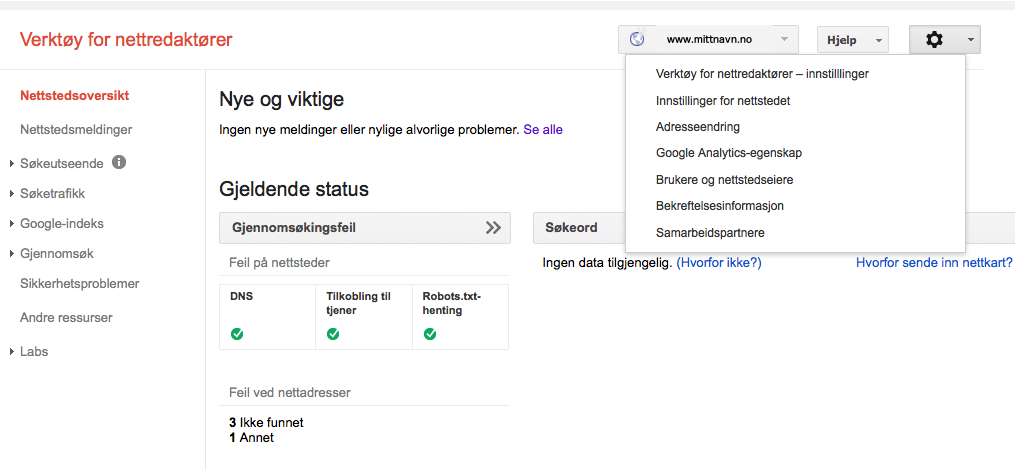1016x470 pixels.
Task: Expand the Søketrafikk sidebar section
Action: 53,193
